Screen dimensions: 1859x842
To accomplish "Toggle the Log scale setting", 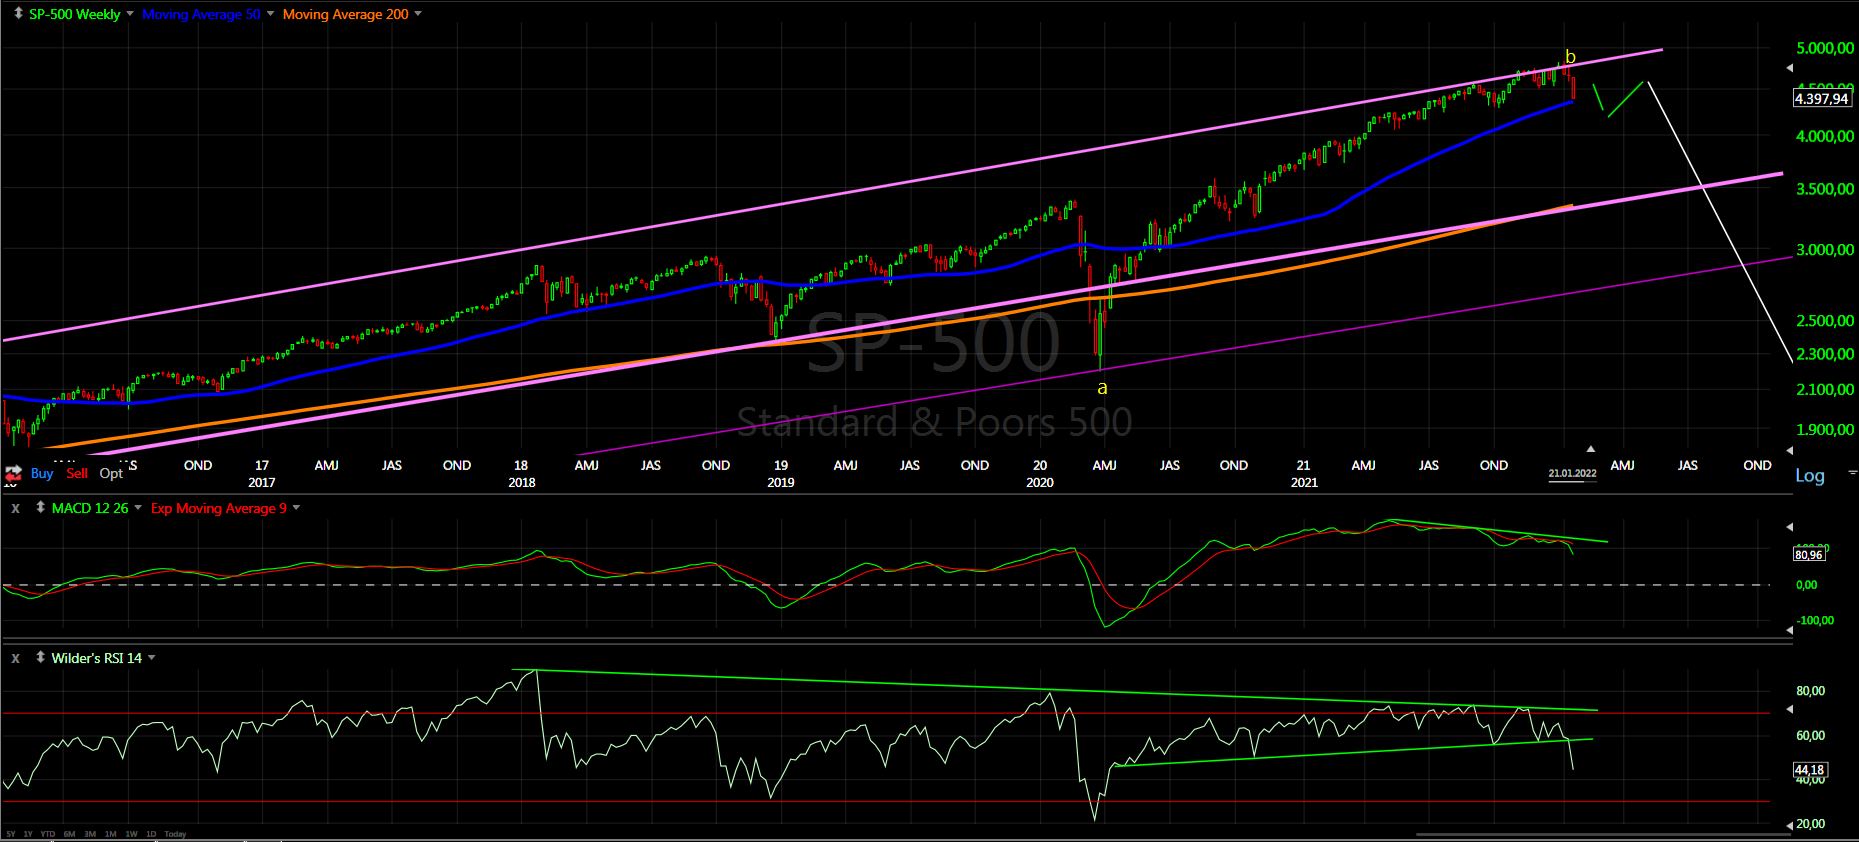I will pos(1810,476).
